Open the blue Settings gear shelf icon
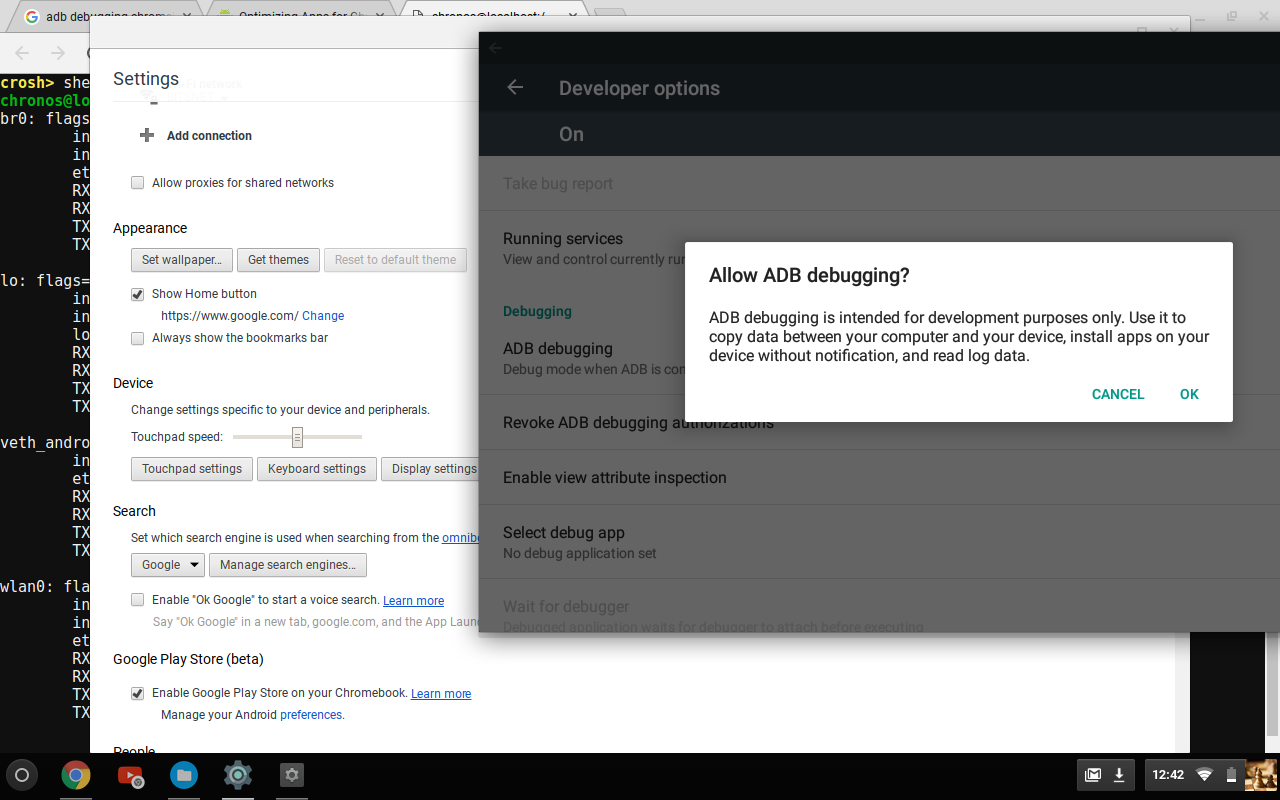Screen dimensions: 1280x800 (237, 774)
